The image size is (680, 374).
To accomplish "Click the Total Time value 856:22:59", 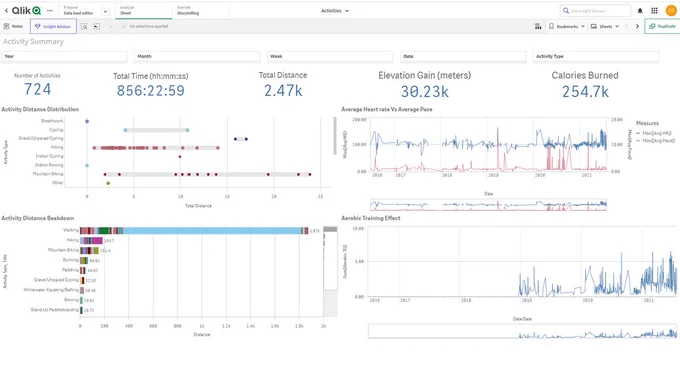I will coord(150,91).
